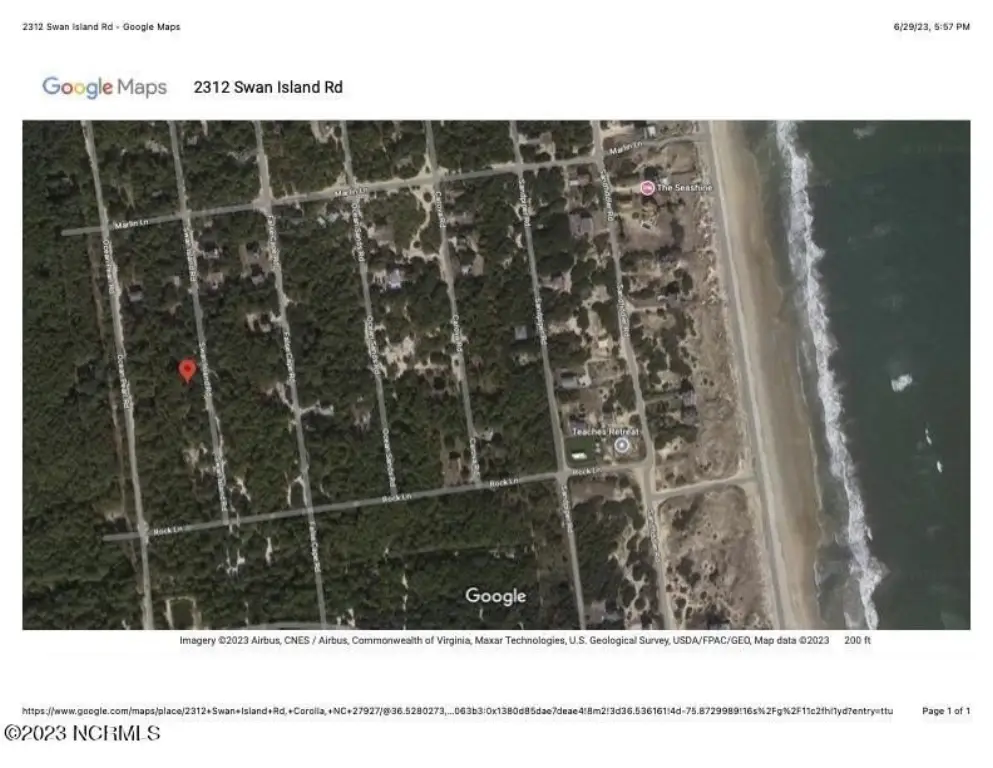Select the pink Seashine lodging icon

pyautogui.click(x=647, y=187)
